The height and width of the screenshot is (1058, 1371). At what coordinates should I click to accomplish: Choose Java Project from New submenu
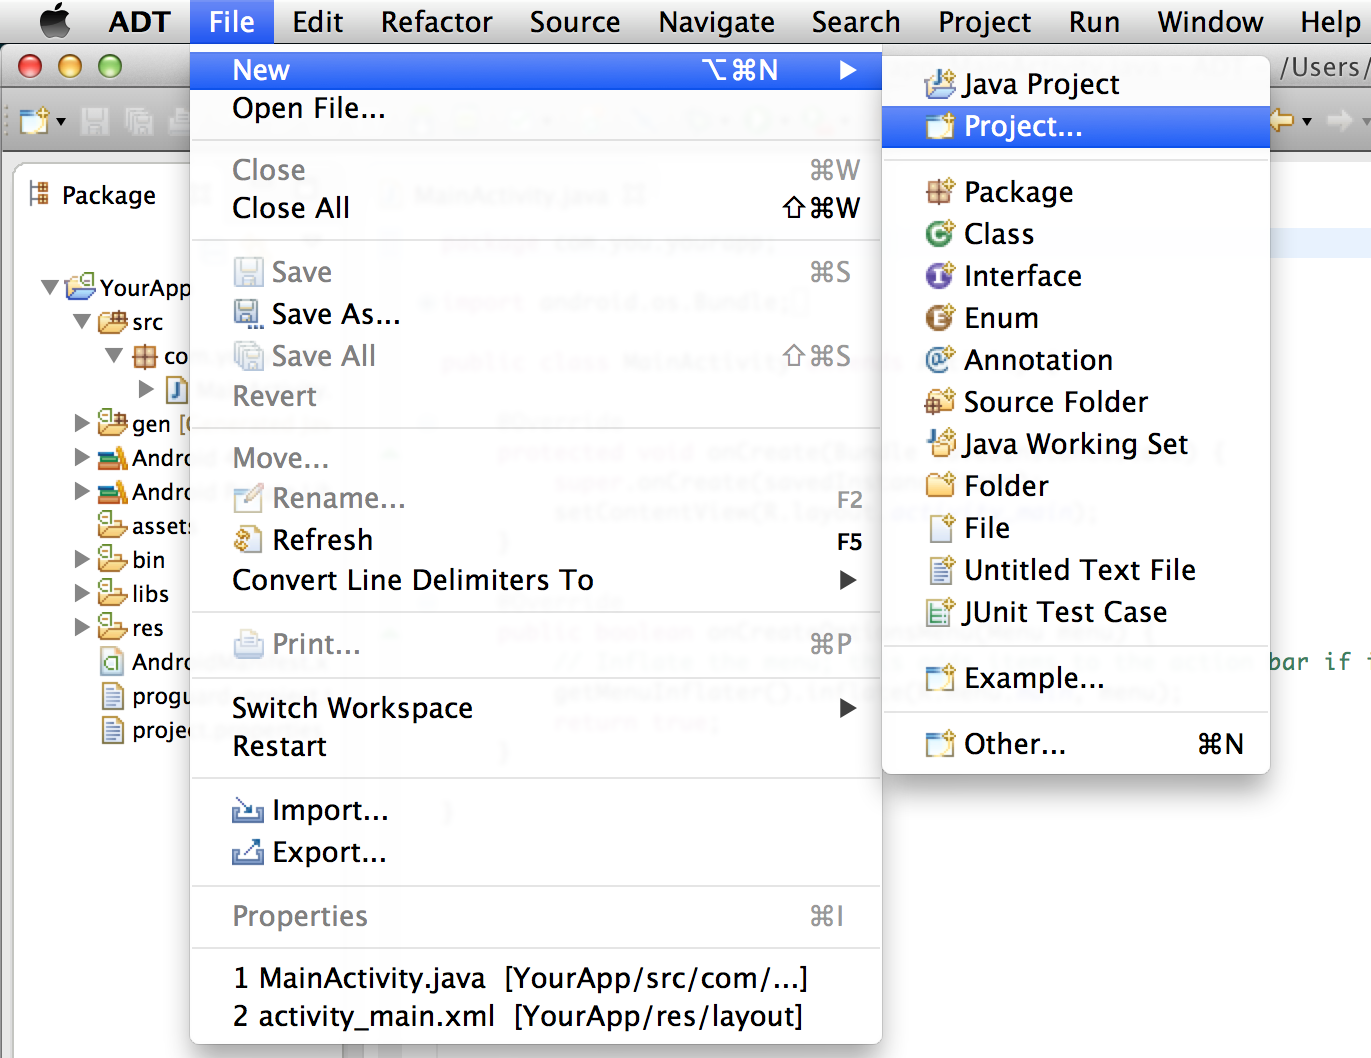tap(1076, 84)
